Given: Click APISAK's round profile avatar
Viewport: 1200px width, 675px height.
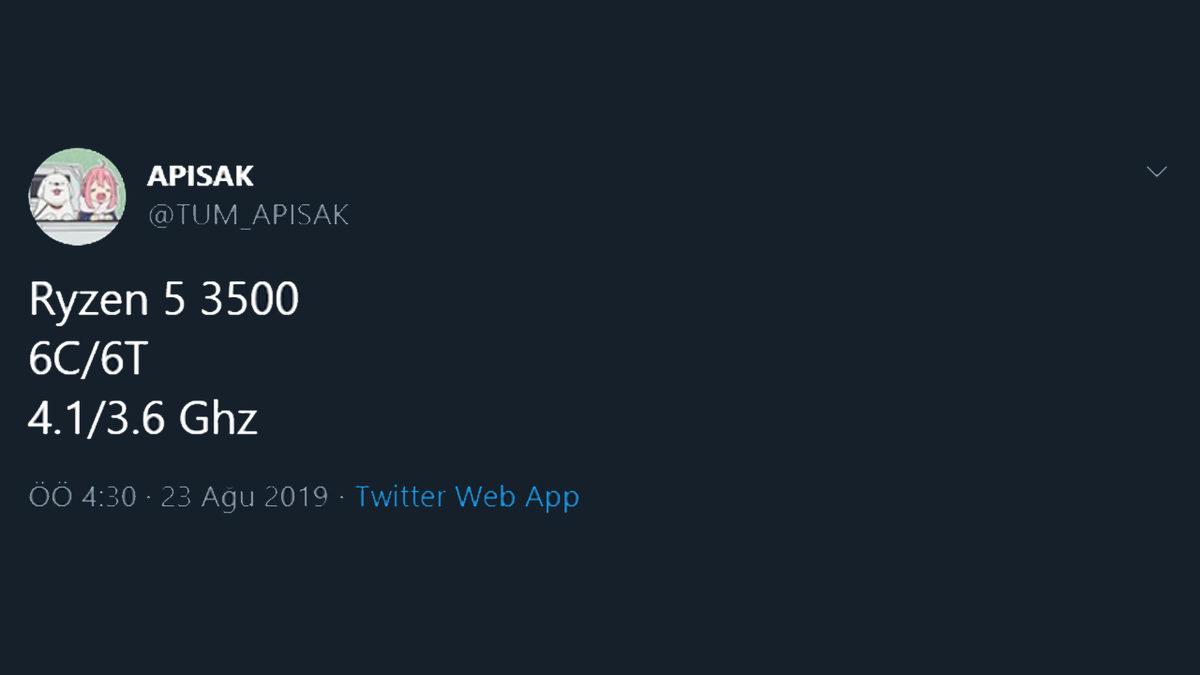Looking at the screenshot, I should [x=77, y=196].
